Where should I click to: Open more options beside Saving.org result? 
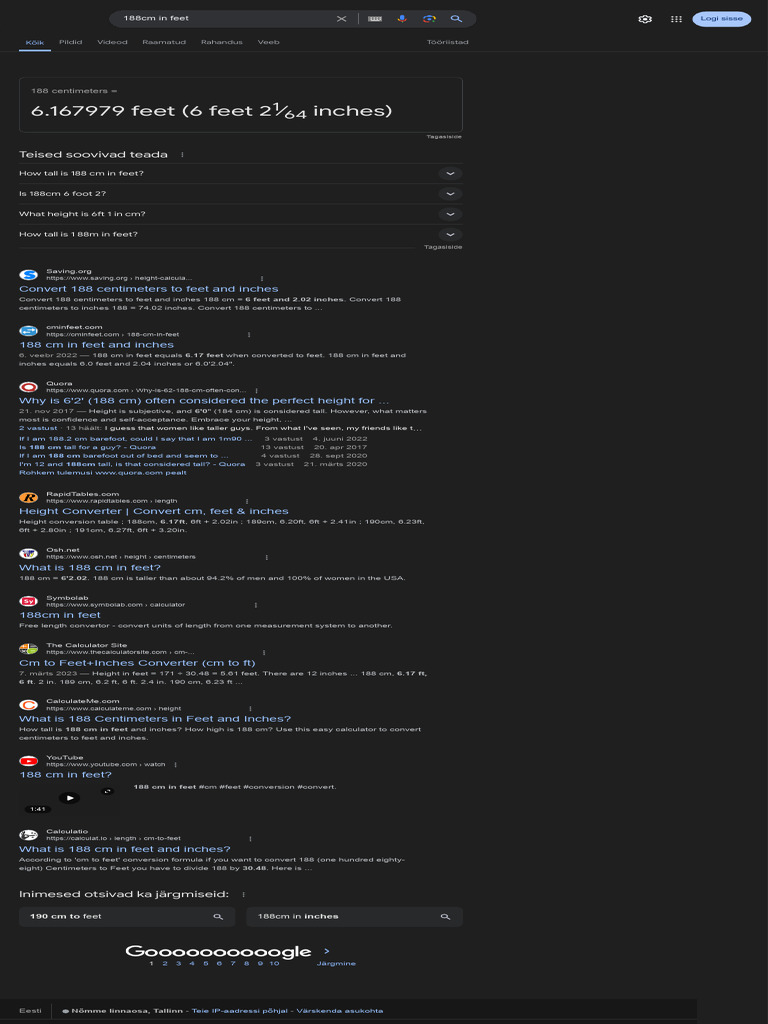(262, 278)
